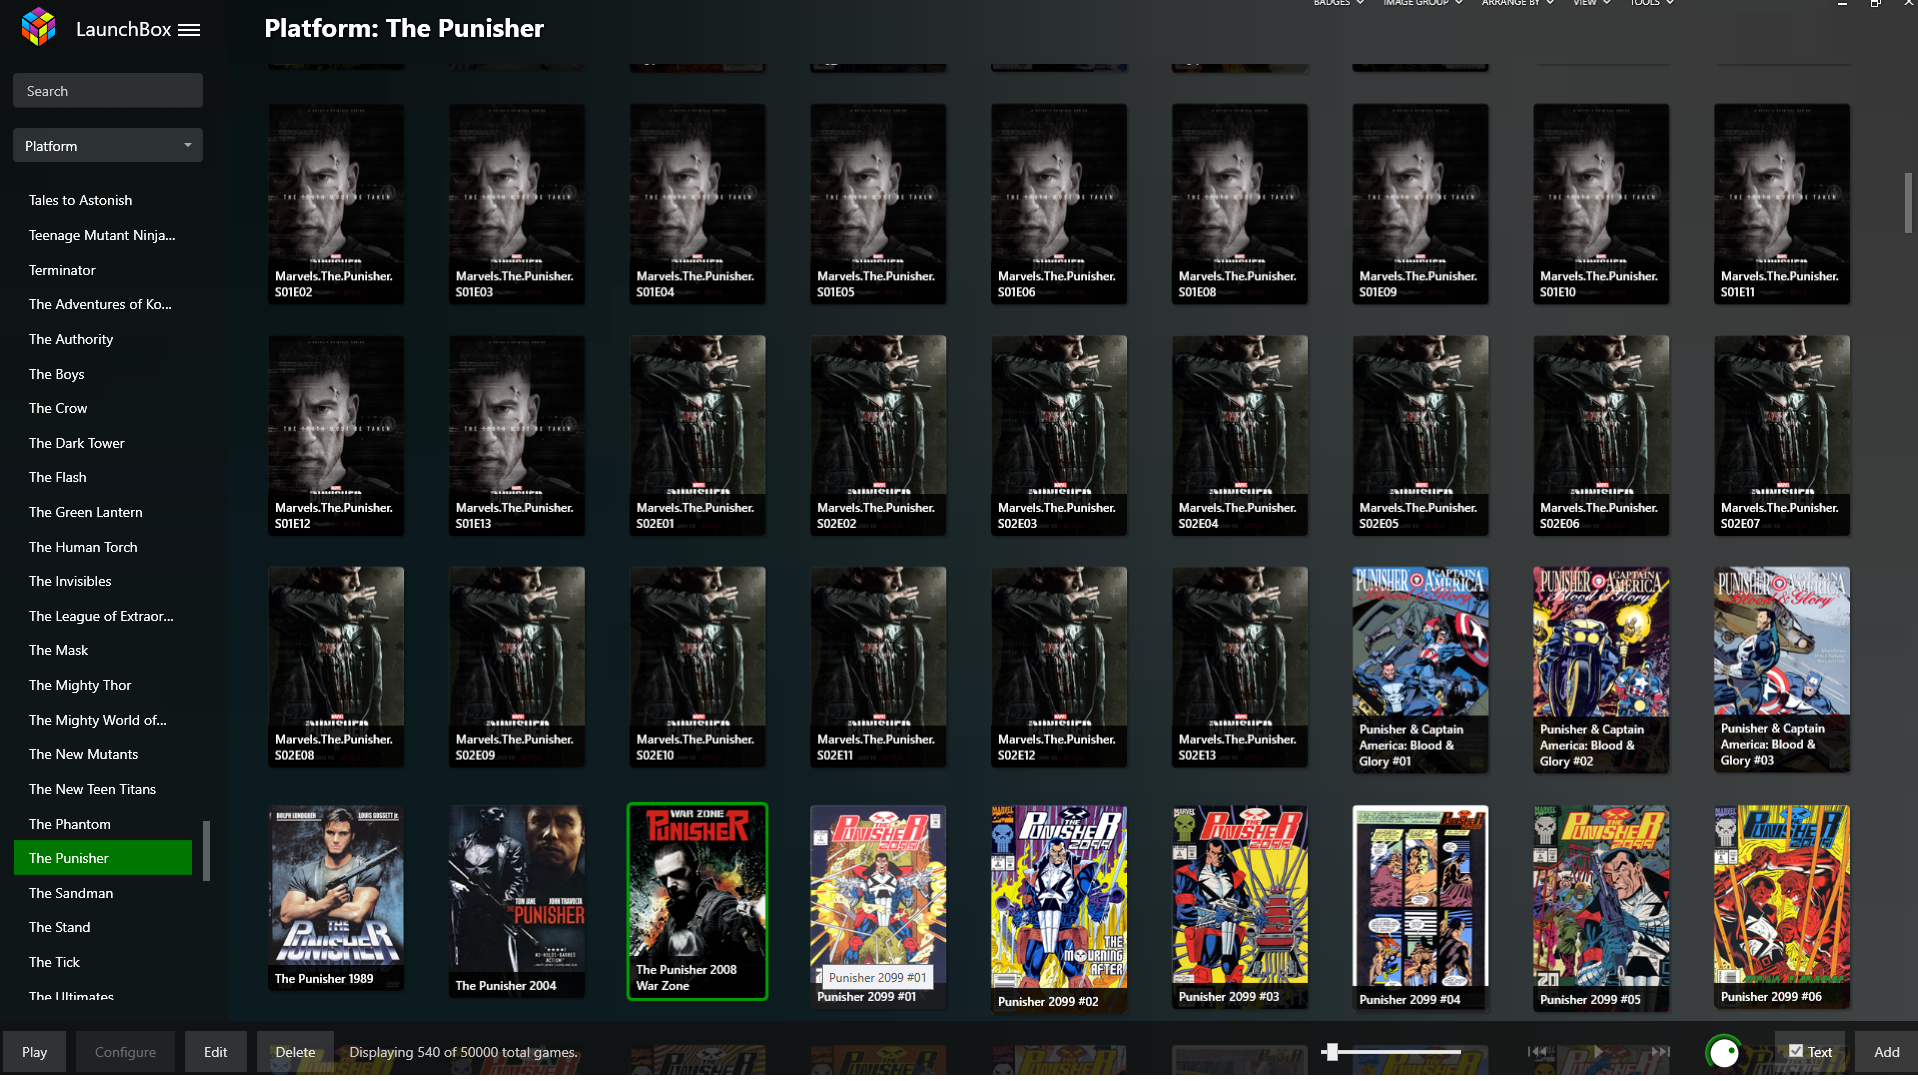Viewport: 1918px width, 1081px height.
Task: Select Punisher 2099 #02 comic cover
Action: pyautogui.click(x=1059, y=908)
